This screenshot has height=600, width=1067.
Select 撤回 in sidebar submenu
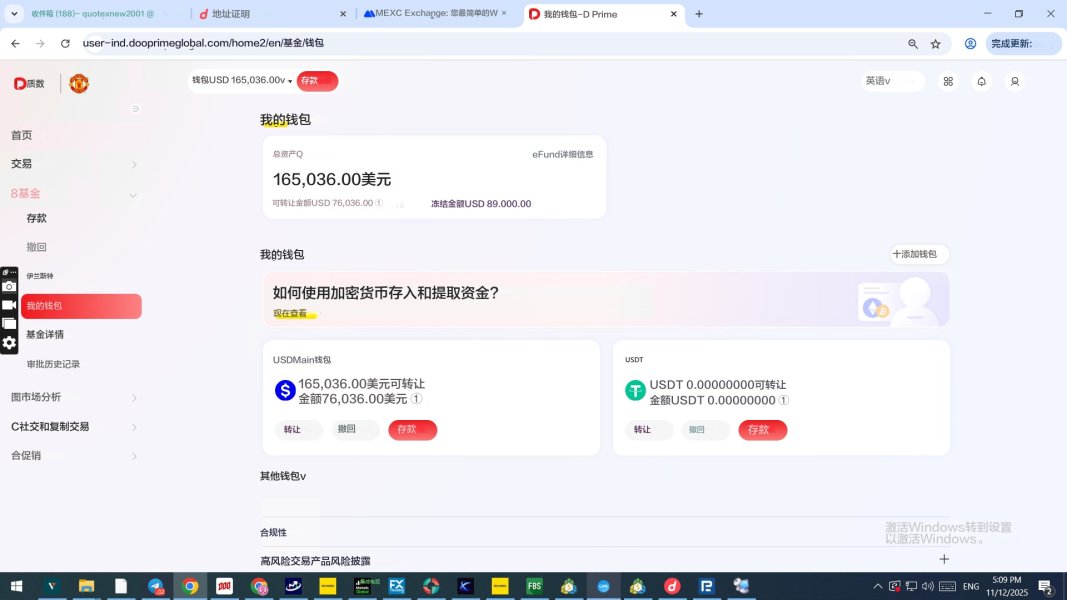(x=37, y=247)
